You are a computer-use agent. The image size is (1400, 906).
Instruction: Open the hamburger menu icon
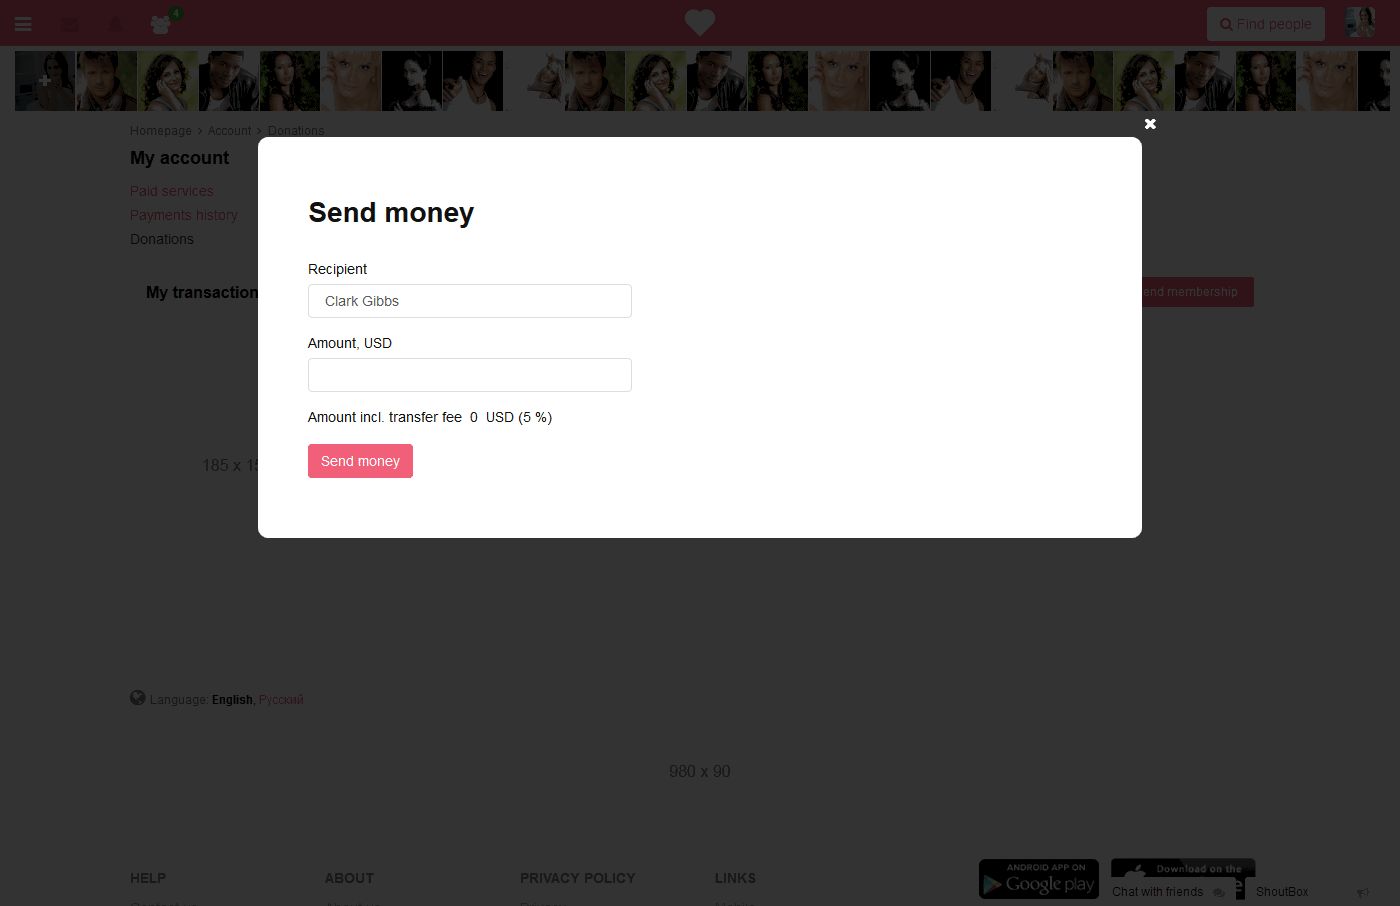point(23,24)
